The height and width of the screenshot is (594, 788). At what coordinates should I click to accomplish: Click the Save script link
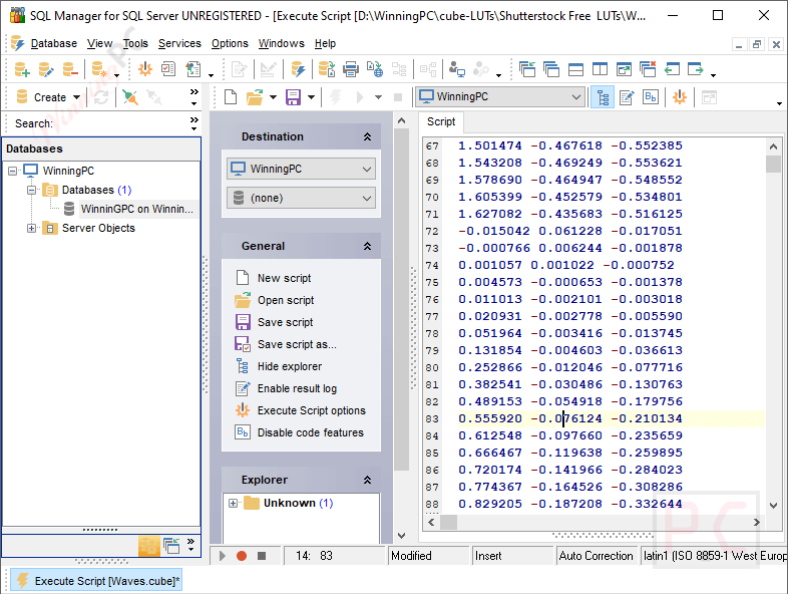point(285,322)
